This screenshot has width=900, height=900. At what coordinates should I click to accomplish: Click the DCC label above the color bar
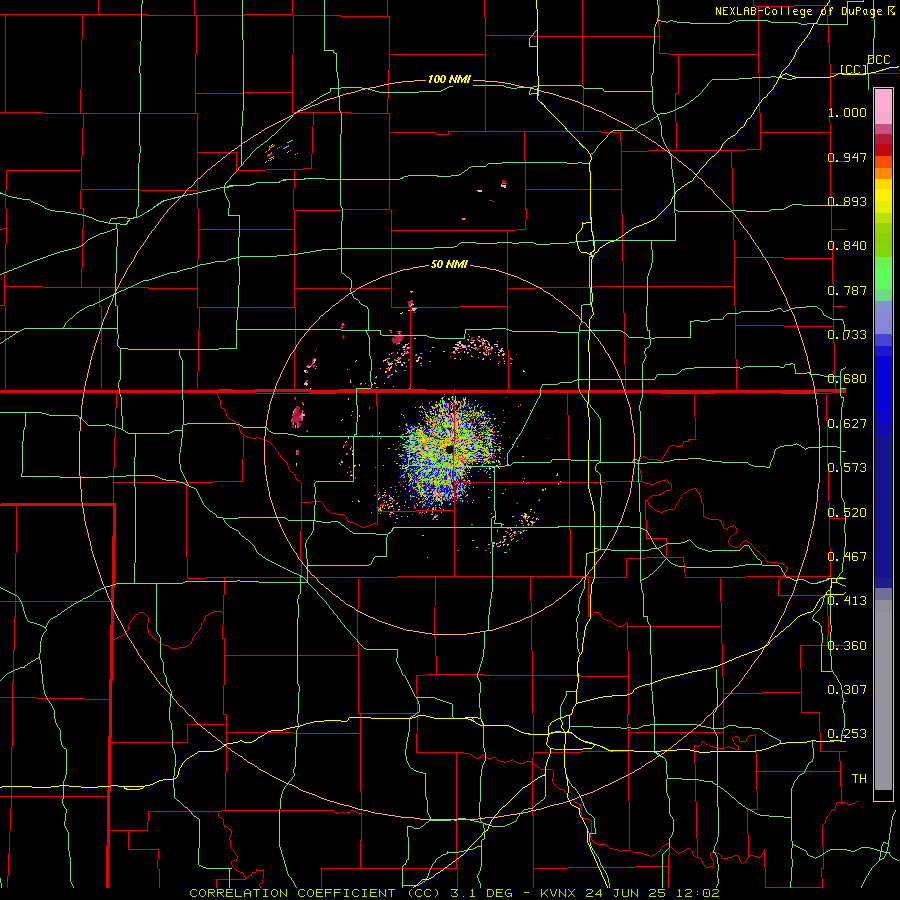879,60
